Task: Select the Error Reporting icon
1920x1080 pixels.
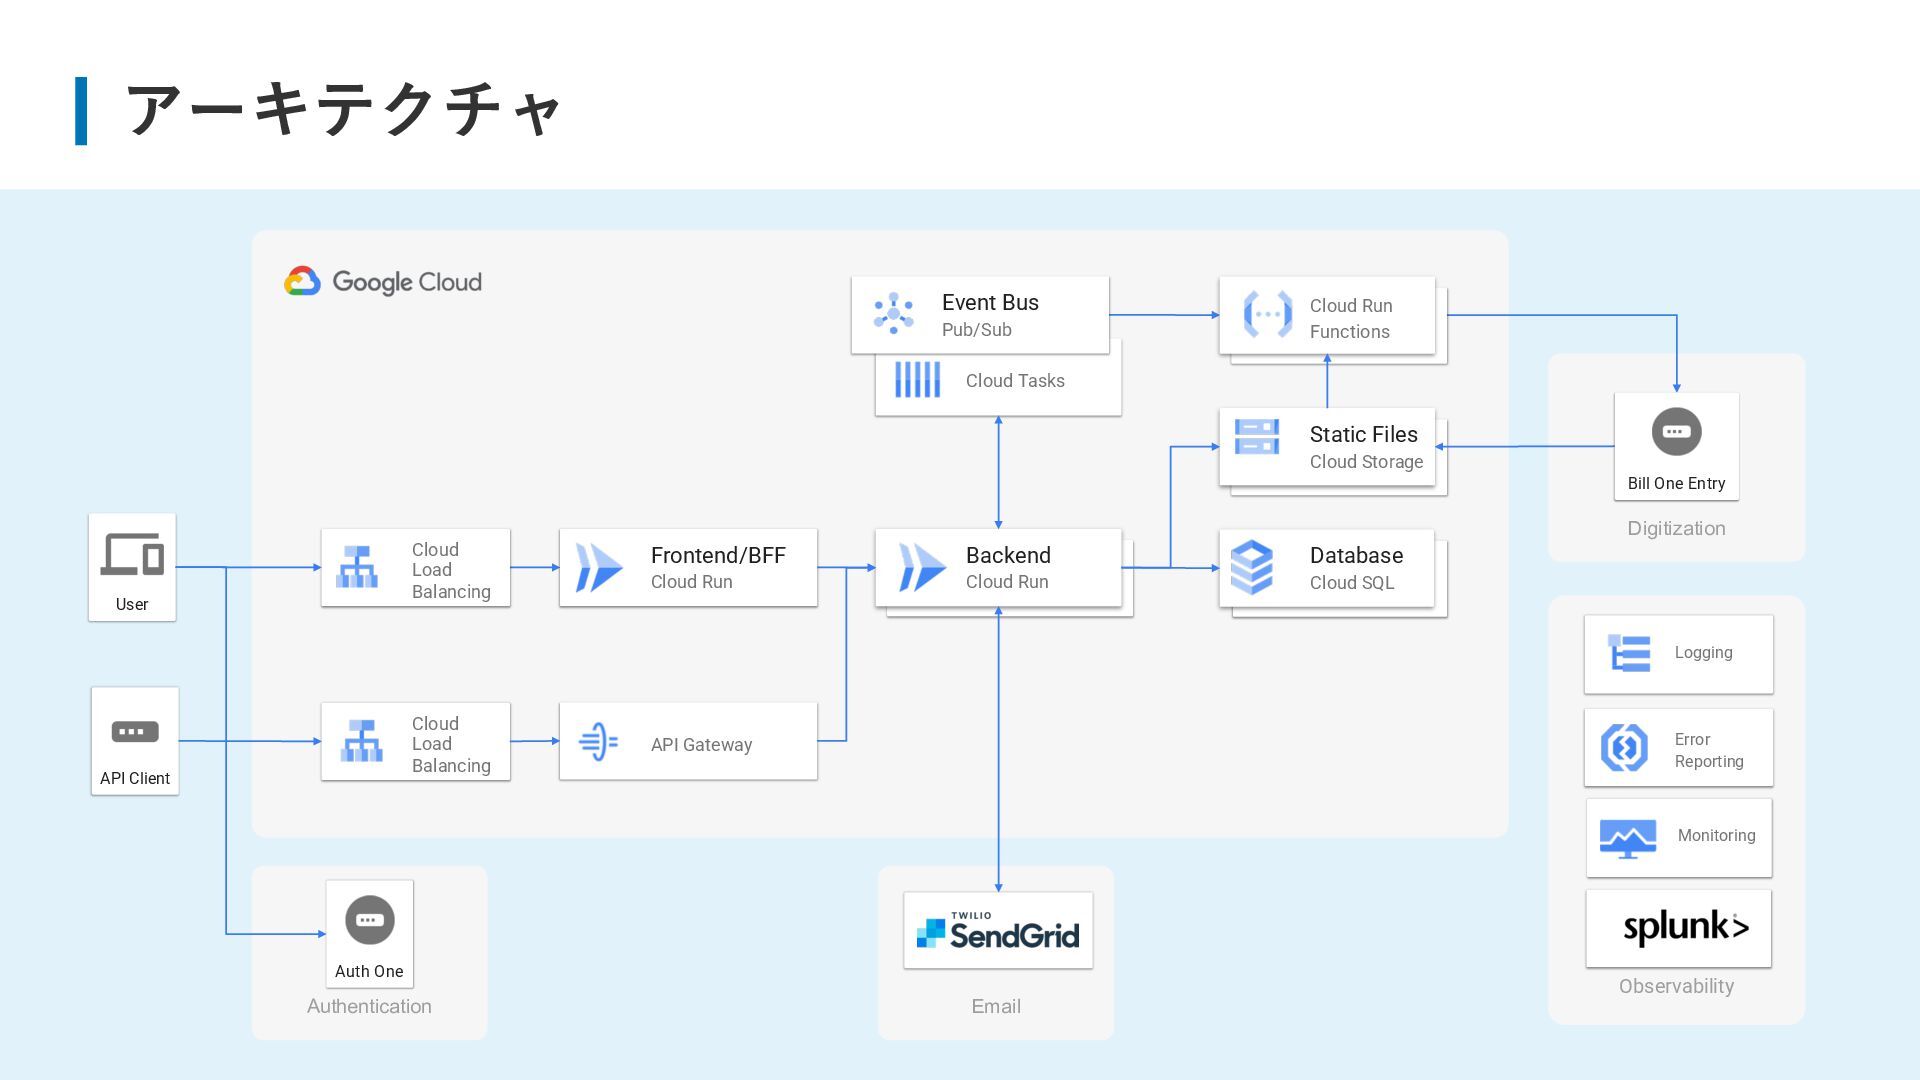Action: tap(1624, 748)
